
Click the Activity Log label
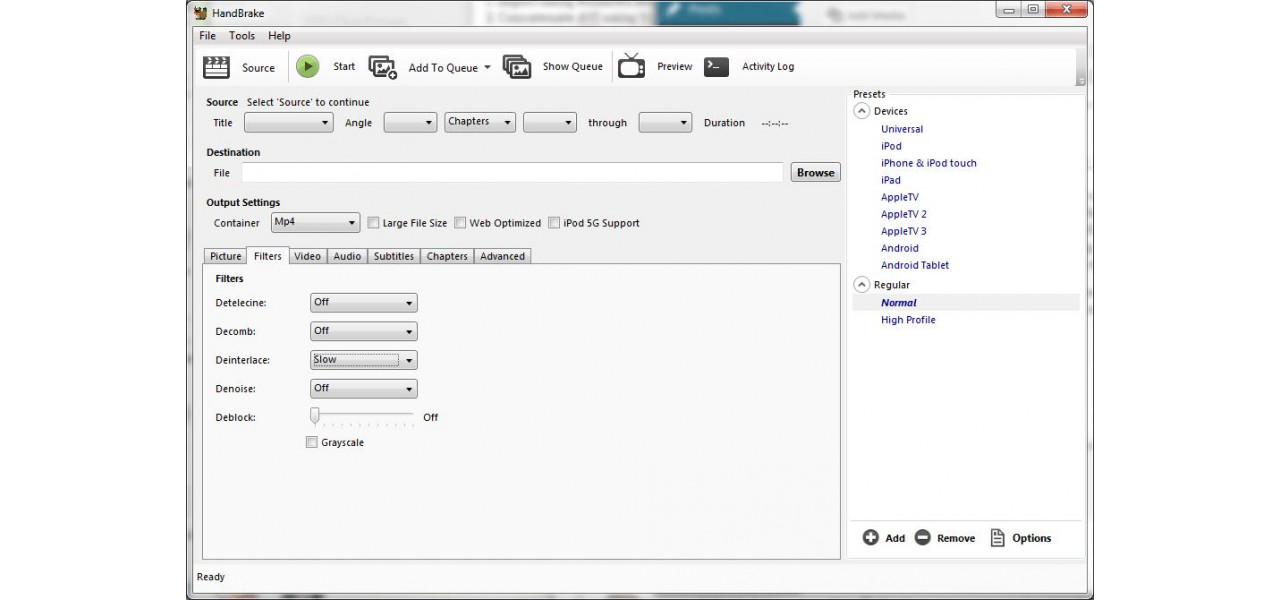[x=768, y=67]
